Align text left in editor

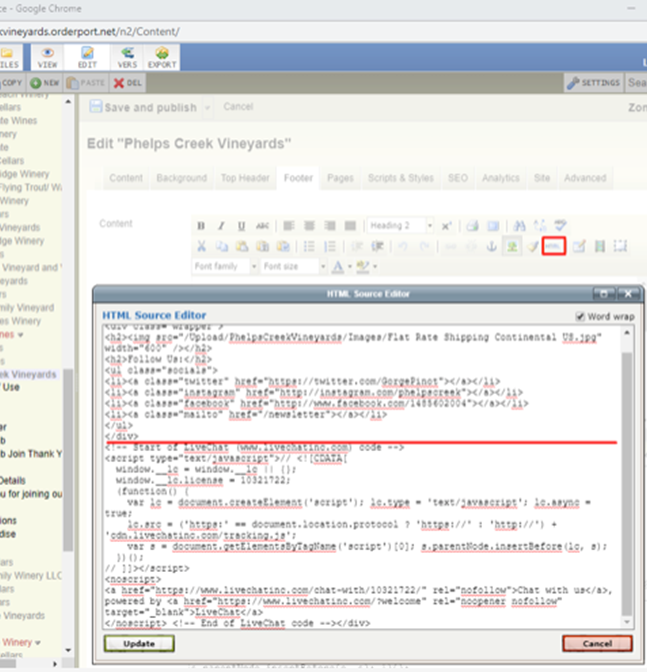click(x=289, y=226)
